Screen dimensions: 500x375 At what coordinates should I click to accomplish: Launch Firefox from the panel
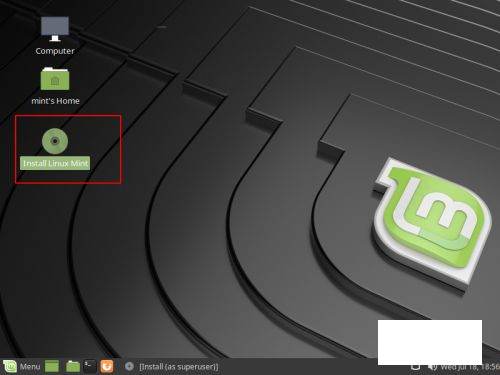click(107, 366)
